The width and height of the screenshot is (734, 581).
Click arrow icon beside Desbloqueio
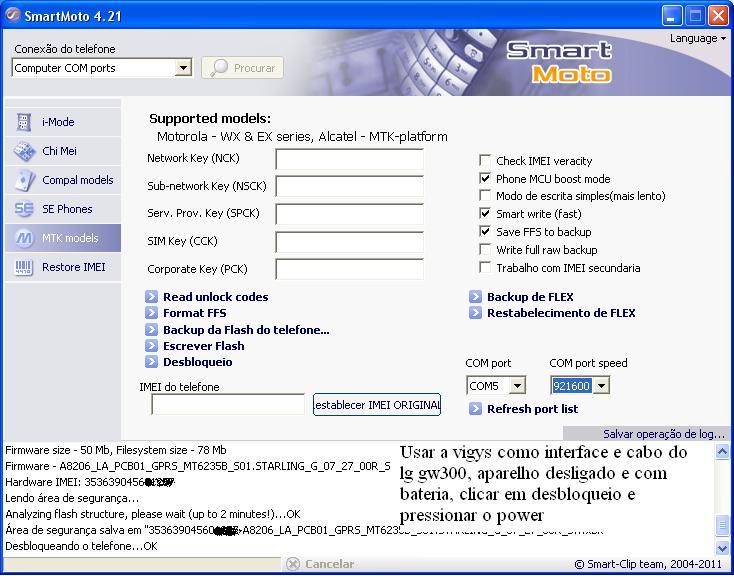(151, 362)
